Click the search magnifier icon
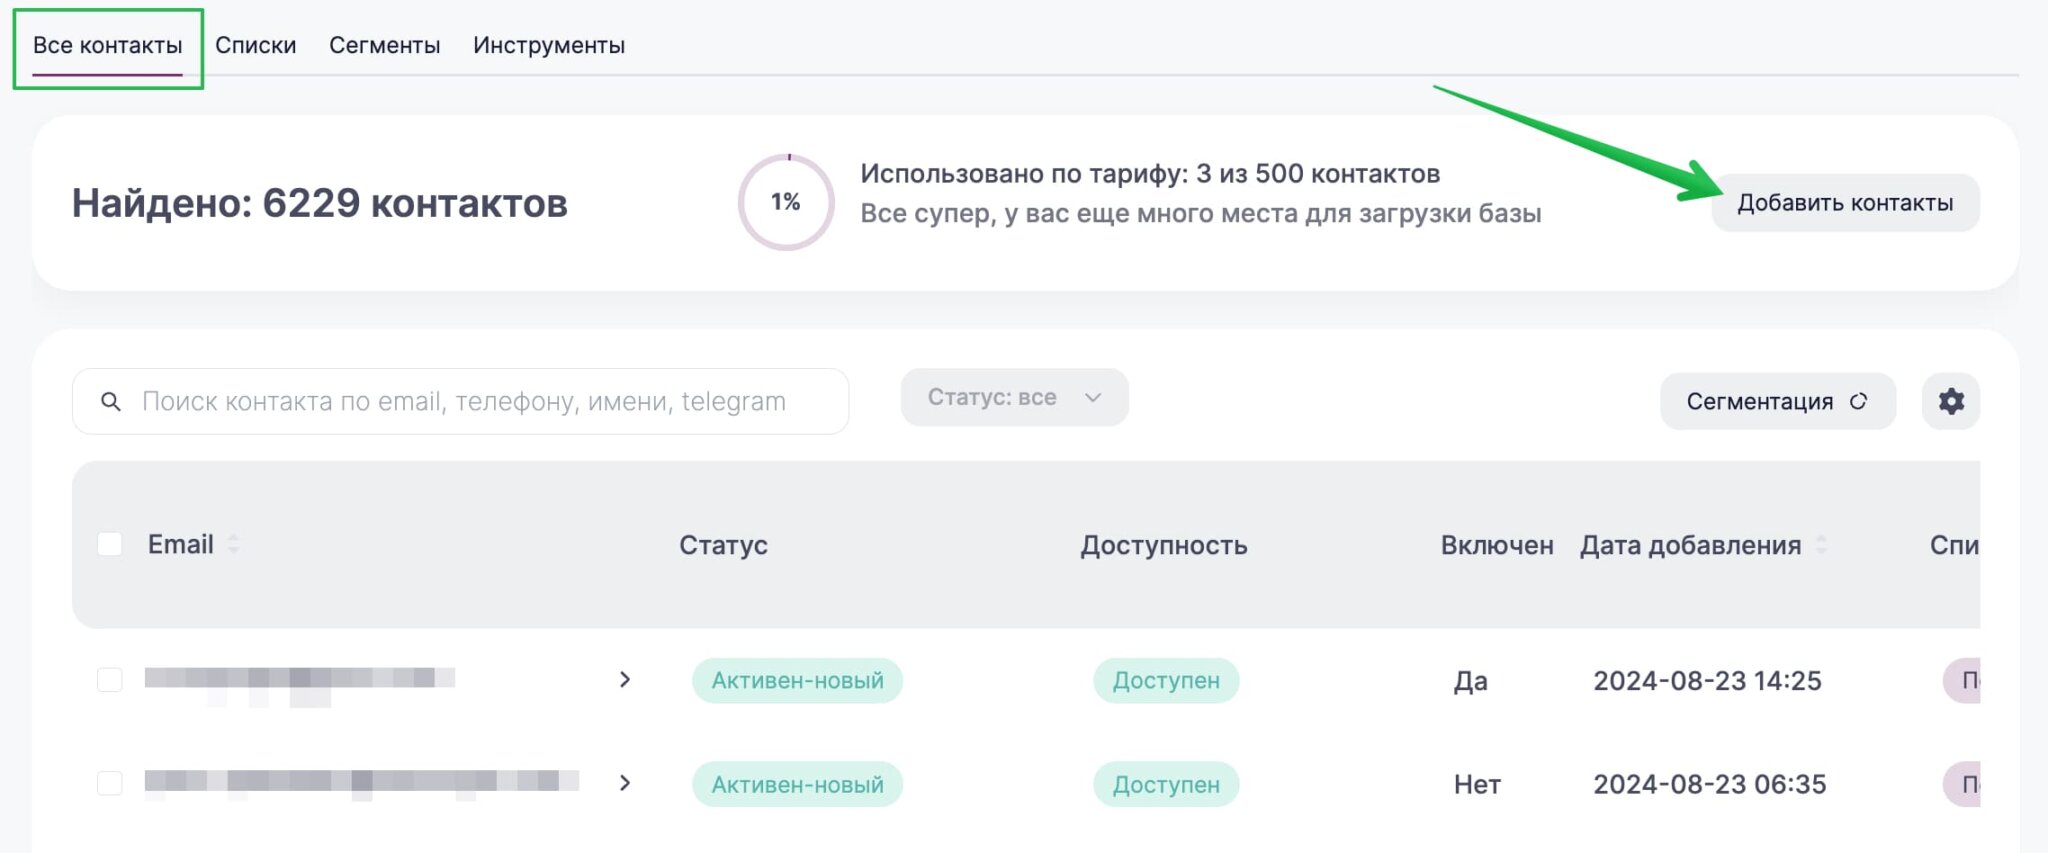Image resolution: width=2048 pixels, height=853 pixels. 111,402
